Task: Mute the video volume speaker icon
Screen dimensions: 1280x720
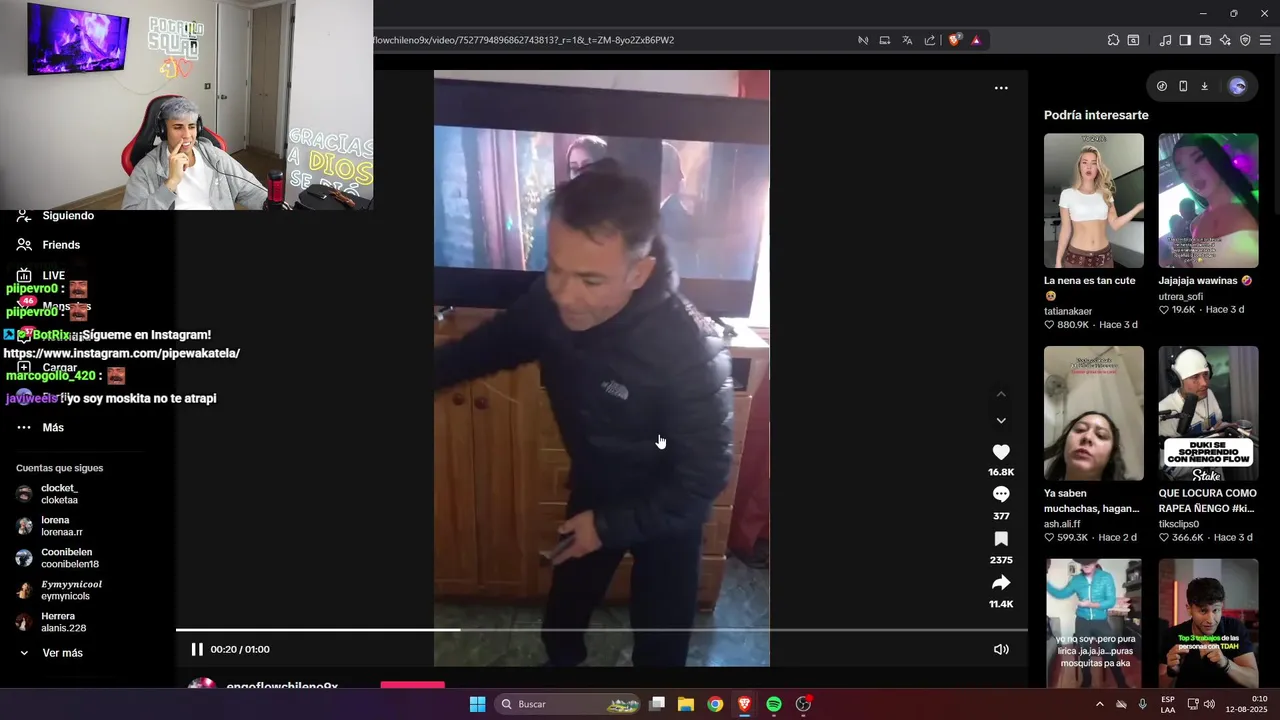Action: pyautogui.click(x=1001, y=649)
